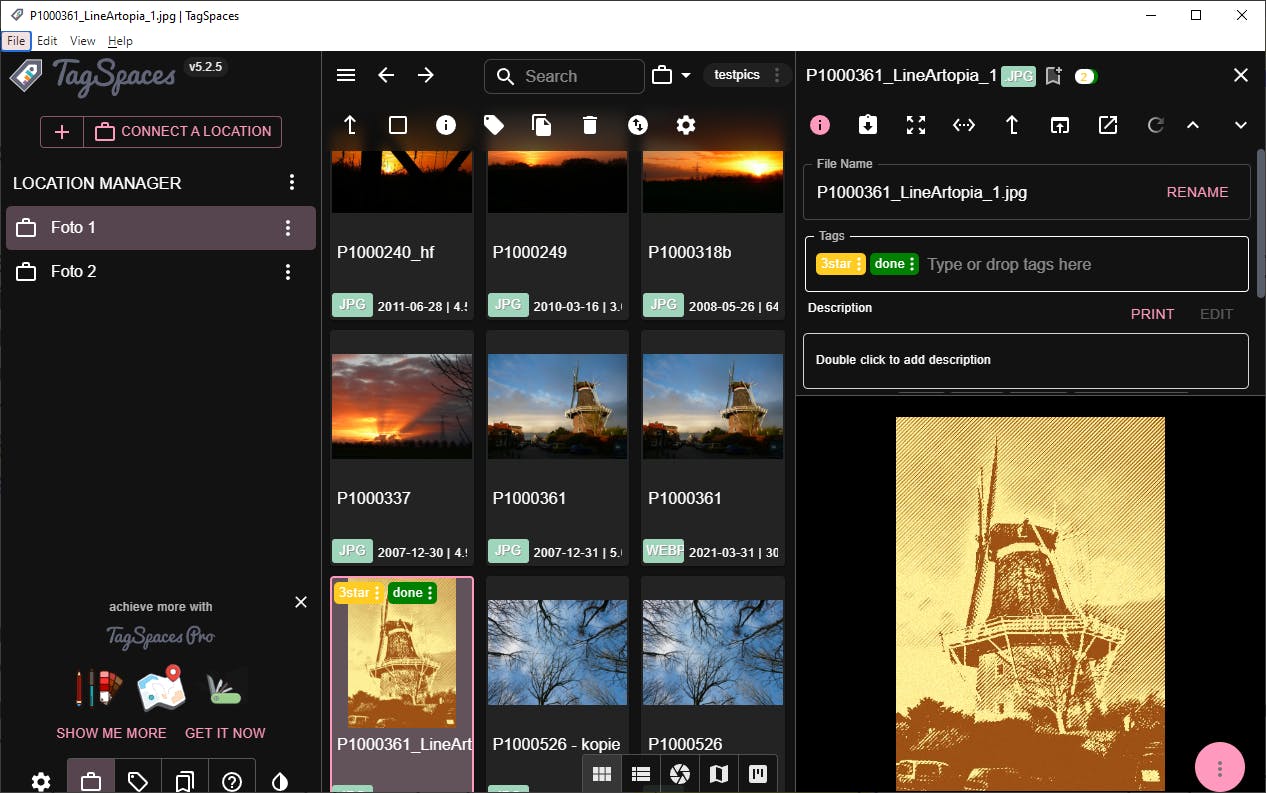Click the plus create new button
Viewport: 1266px width, 793px height.
pyautogui.click(x=62, y=132)
